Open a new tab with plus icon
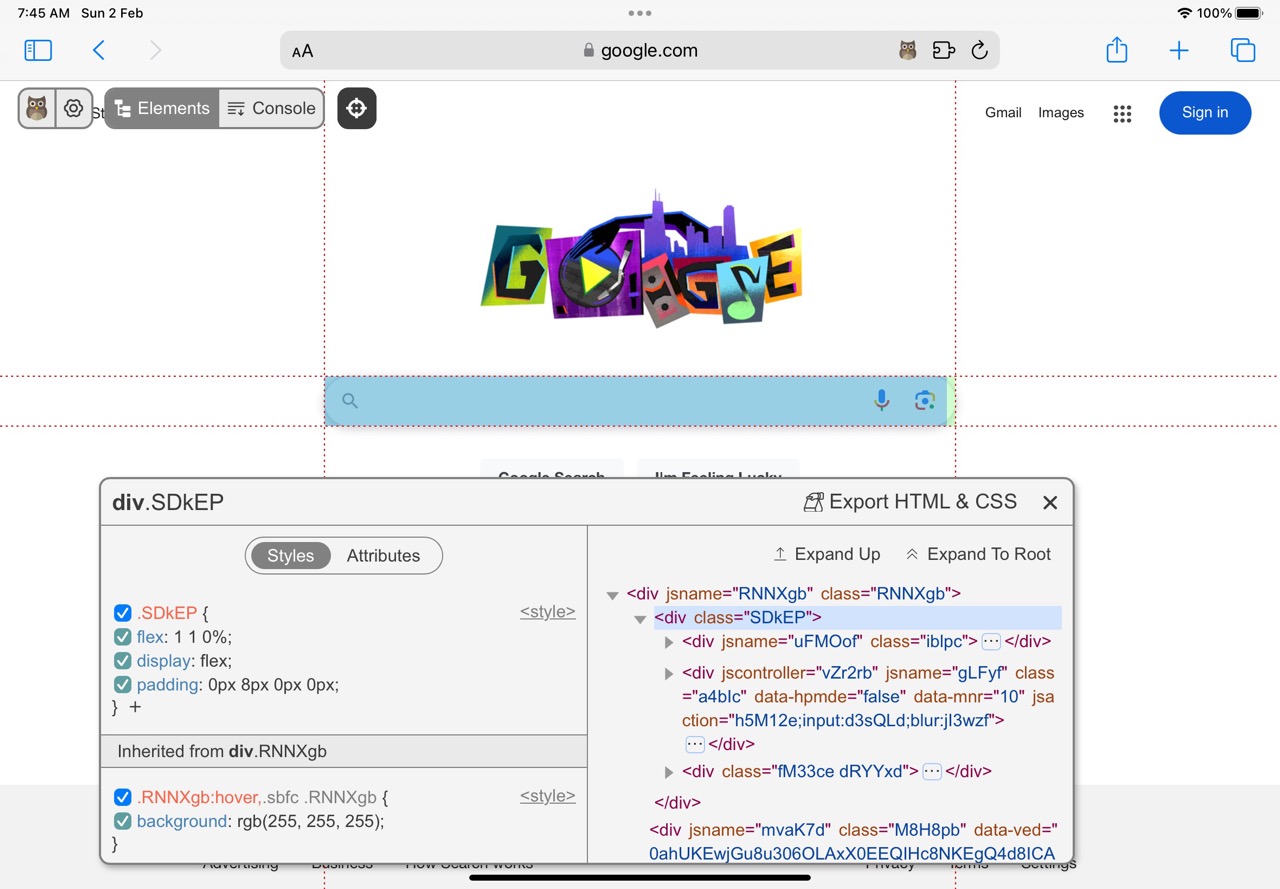This screenshot has width=1280, height=889. click(x=1179, y=50)
